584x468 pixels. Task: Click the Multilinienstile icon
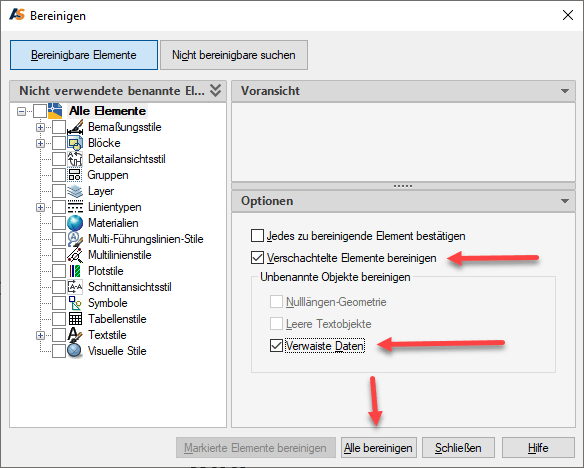(x=75, y=255)
